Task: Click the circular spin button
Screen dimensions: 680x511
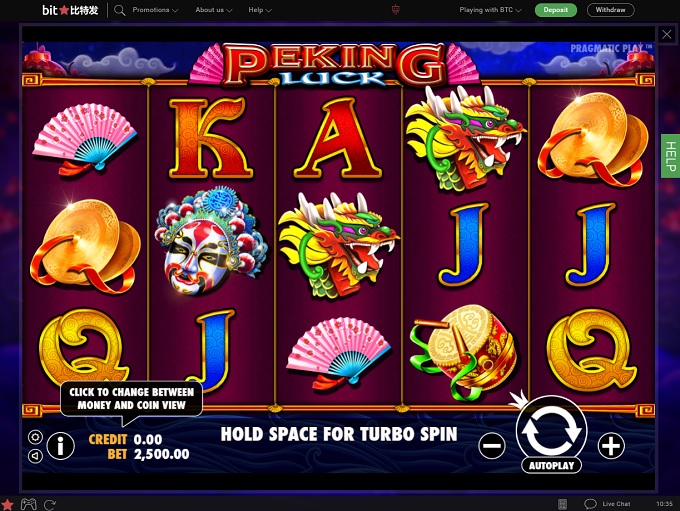Action: (551, 430)
